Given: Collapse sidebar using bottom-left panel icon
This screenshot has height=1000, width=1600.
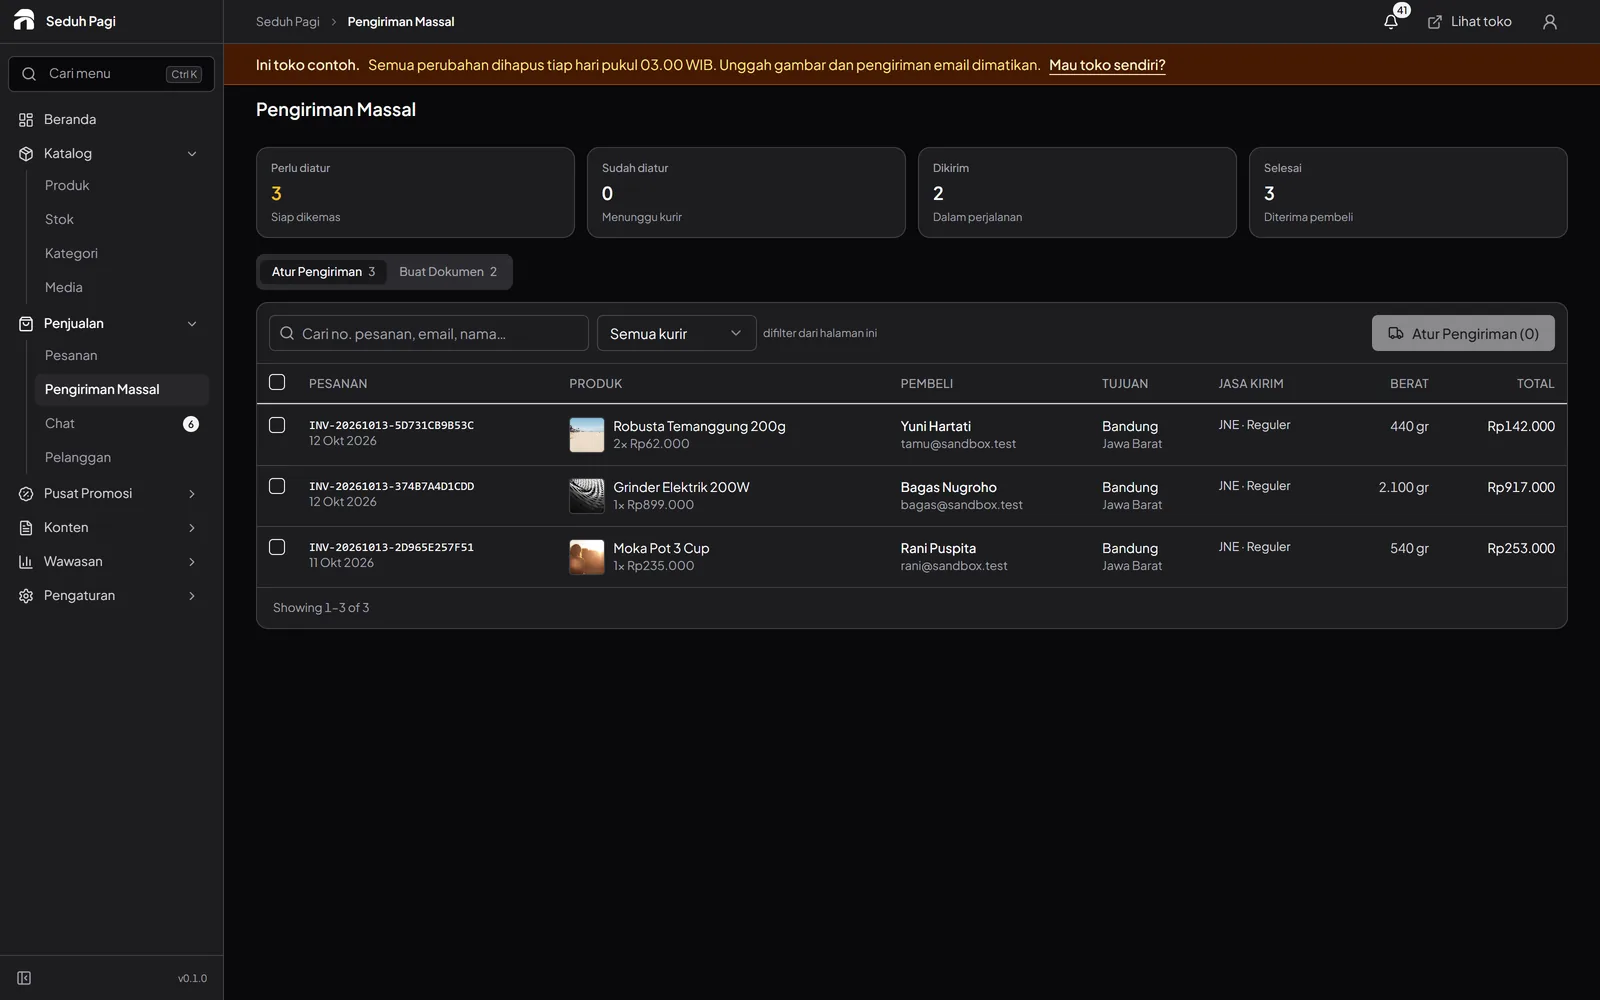Looking at the screenshot, I should (x=24, y=978).
